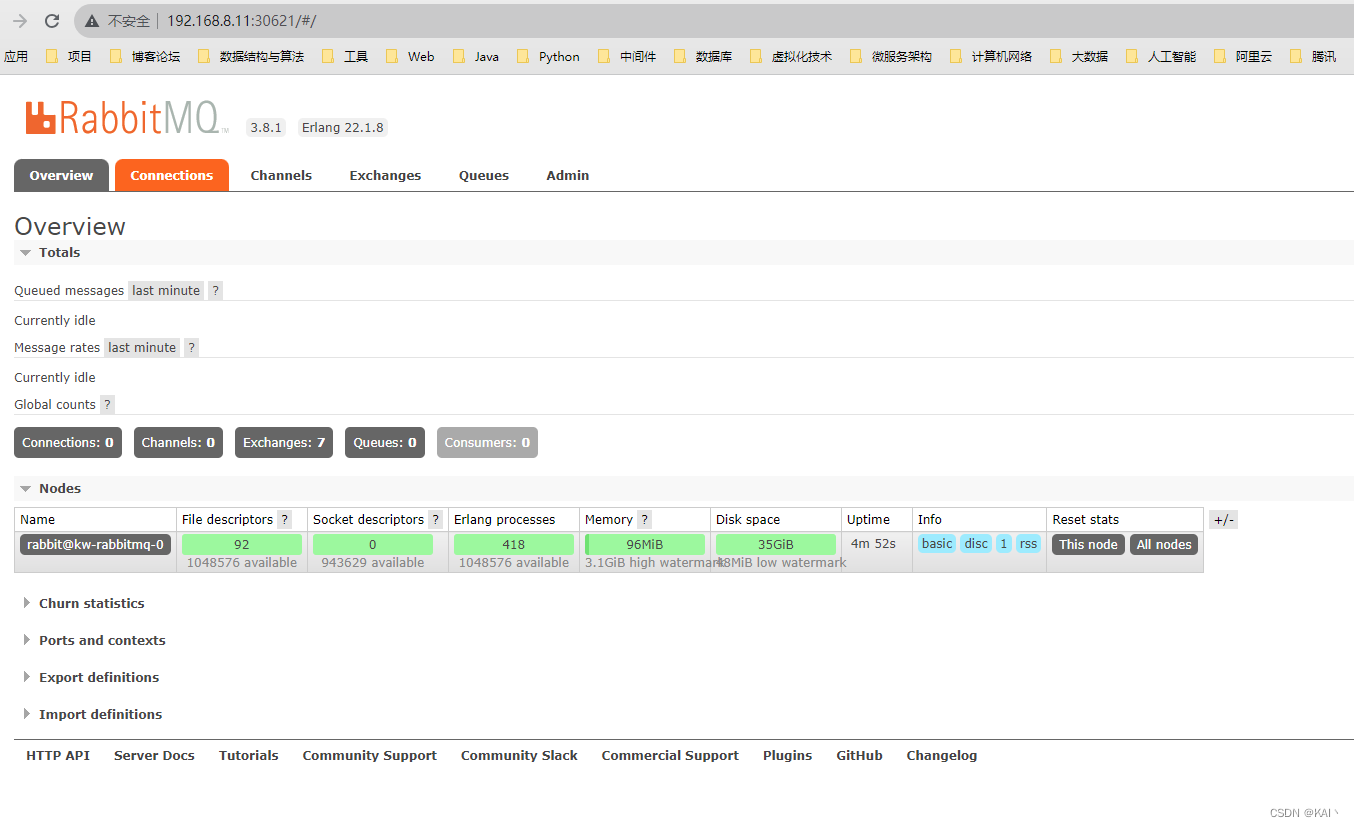Open the 大数据 bookmark folder
This screenshot has width=1354, height=827.
point(1079,57)
